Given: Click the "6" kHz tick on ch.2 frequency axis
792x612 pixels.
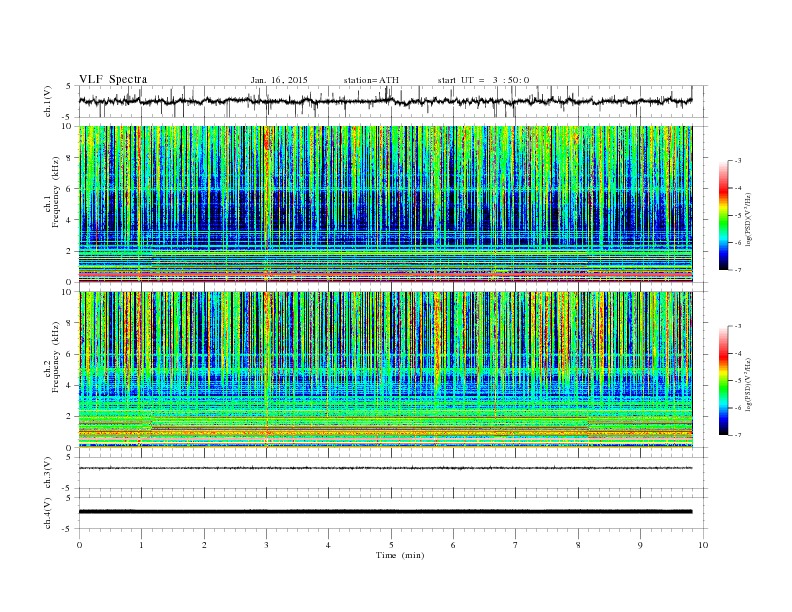Looking at the screenshot, I should pos(69,354).
